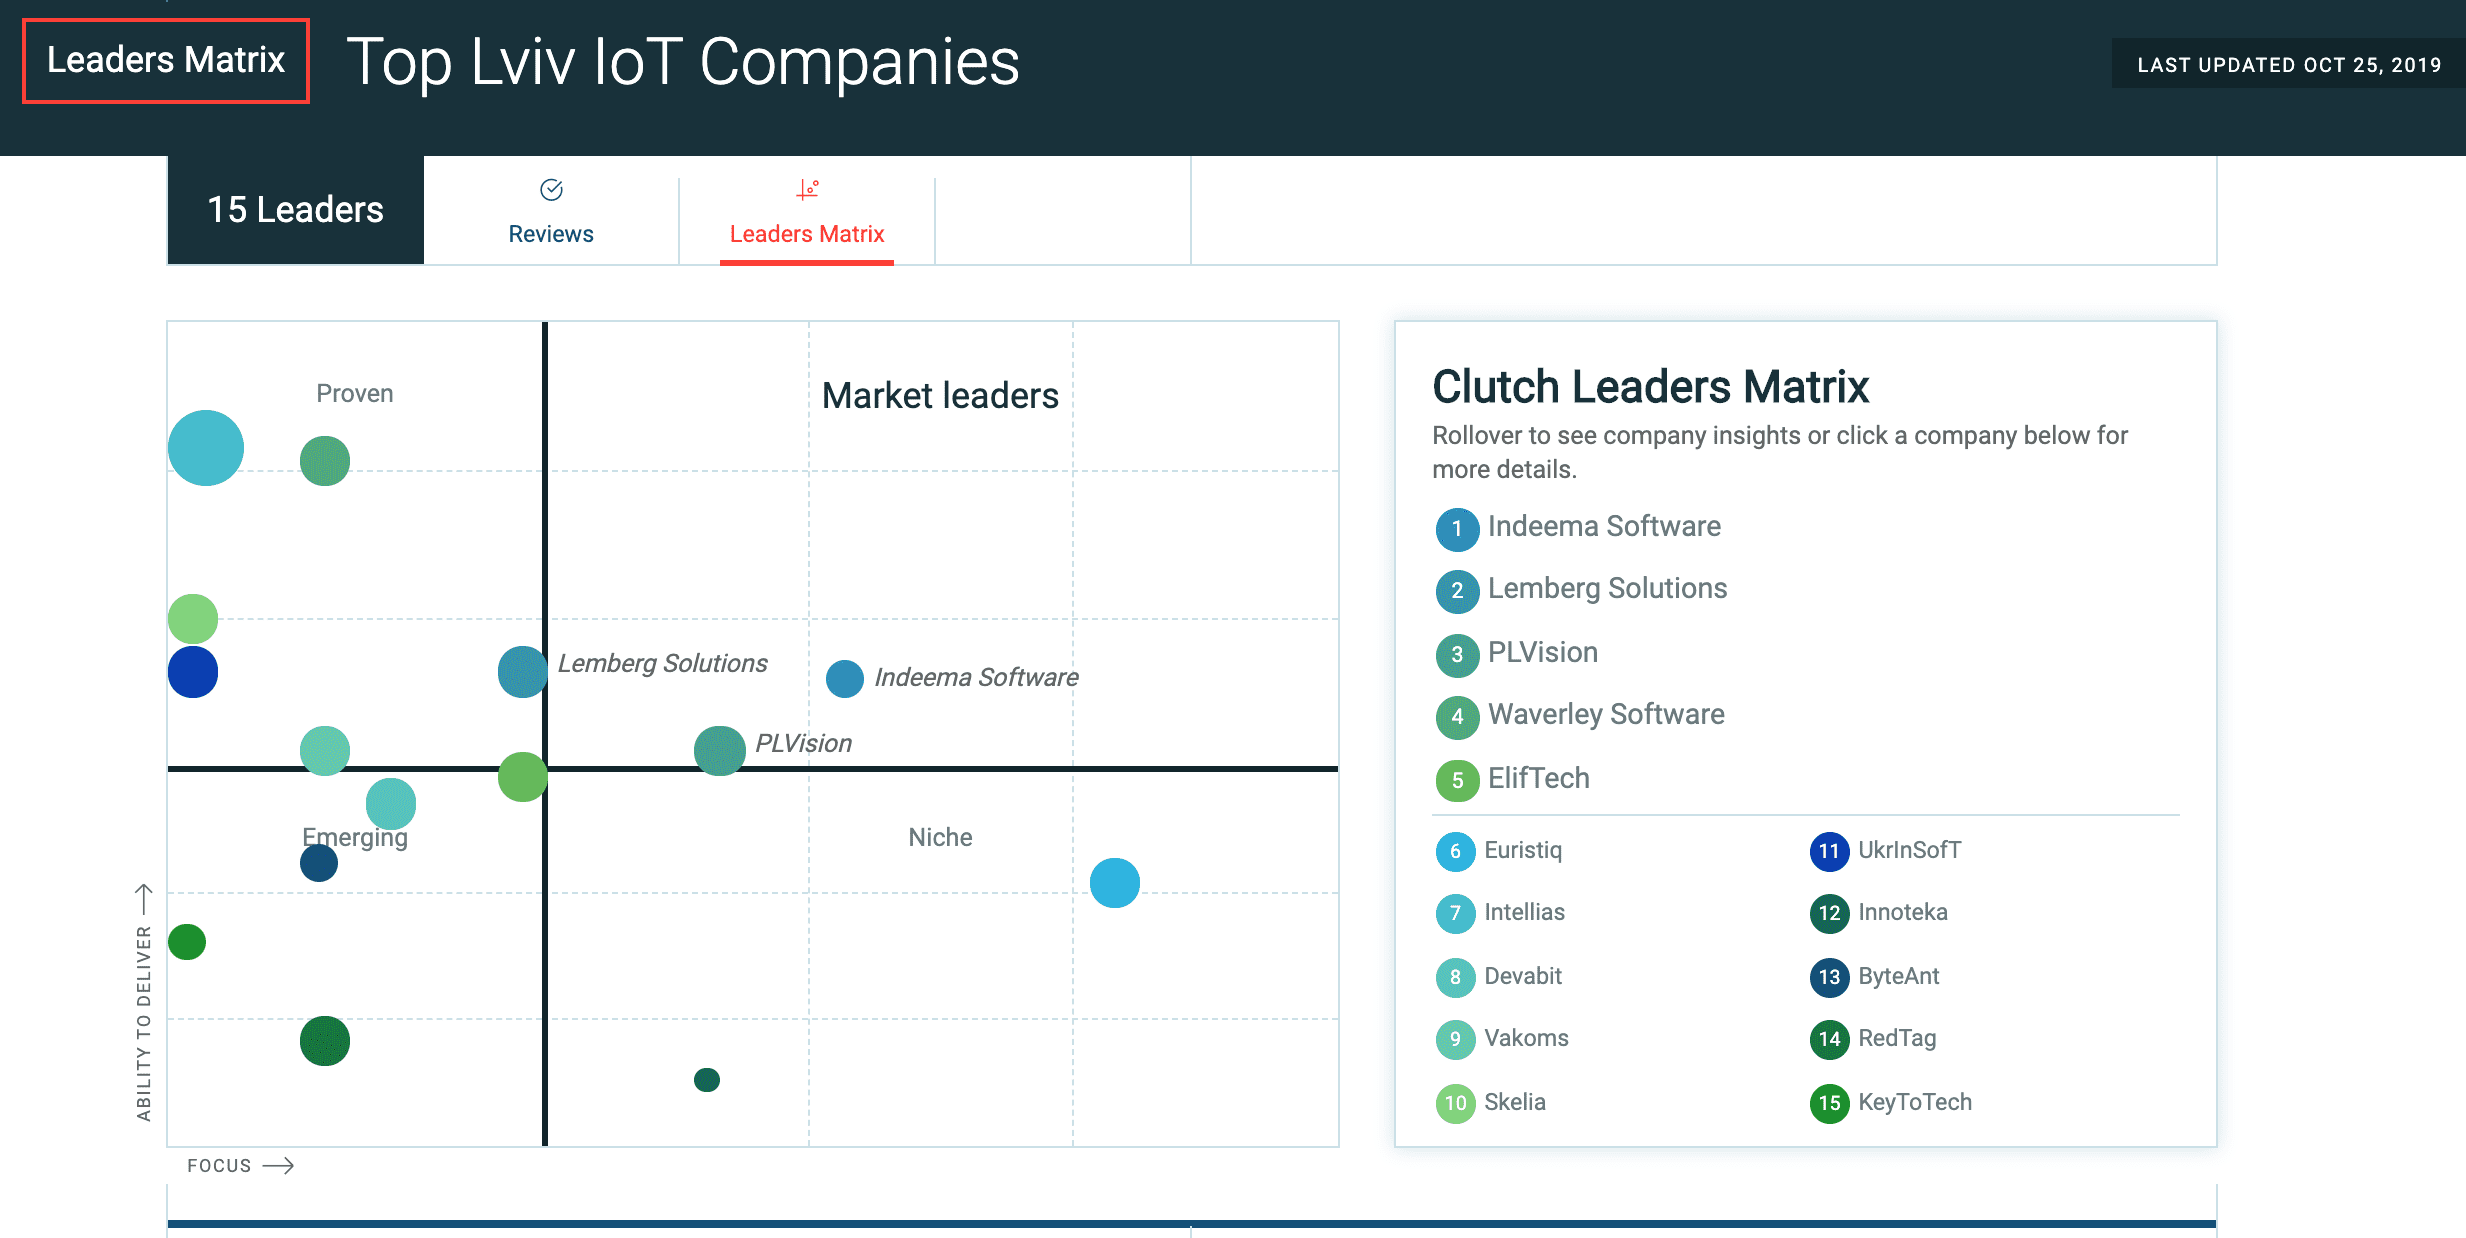Switch to the Reviews tab
2466x1238 pixels.
[551, 233]
